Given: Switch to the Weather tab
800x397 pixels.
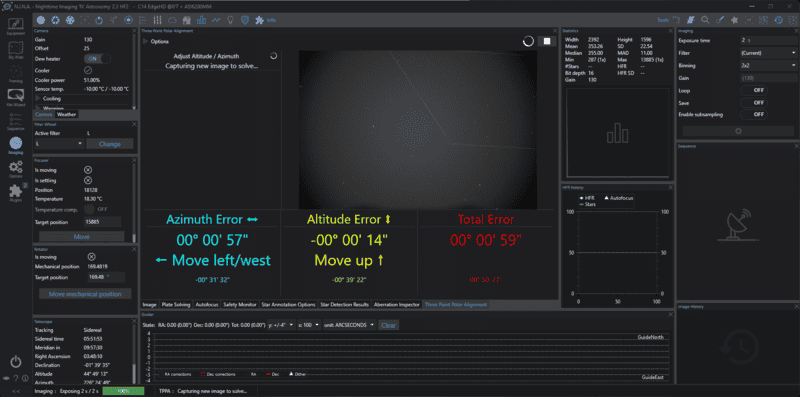Looking at the screenshot, I should (66, 114).
